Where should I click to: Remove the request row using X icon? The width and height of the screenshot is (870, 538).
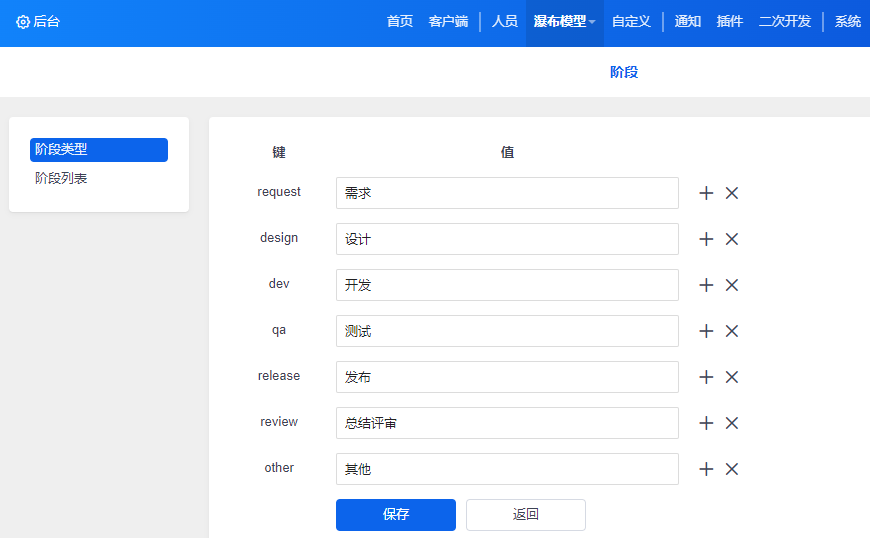coord(732,193)
